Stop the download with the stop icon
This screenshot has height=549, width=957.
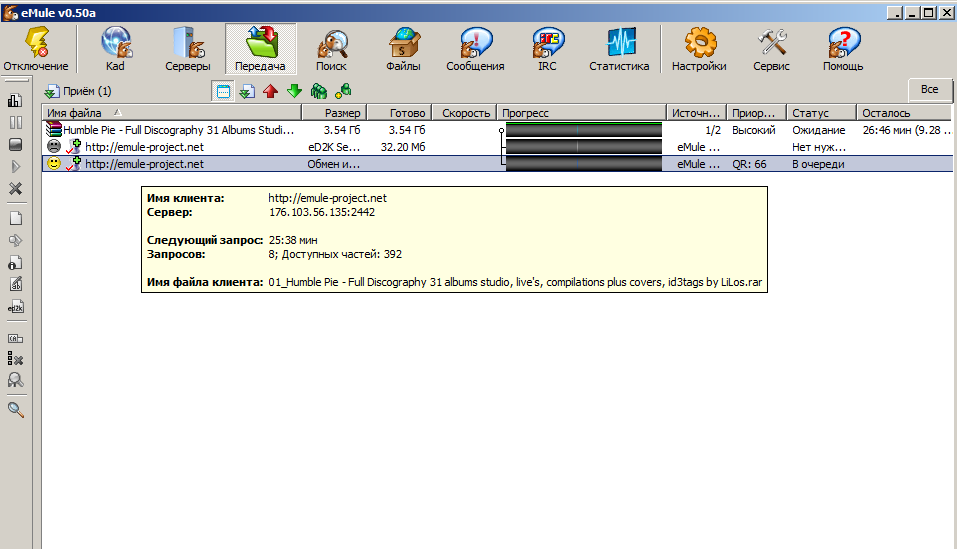[15, 145]
